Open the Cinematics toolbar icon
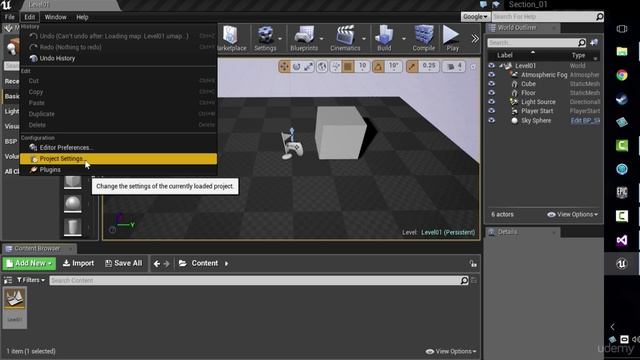Image resolution: width=640 pixels, height=360 pixels. [345, 38]
